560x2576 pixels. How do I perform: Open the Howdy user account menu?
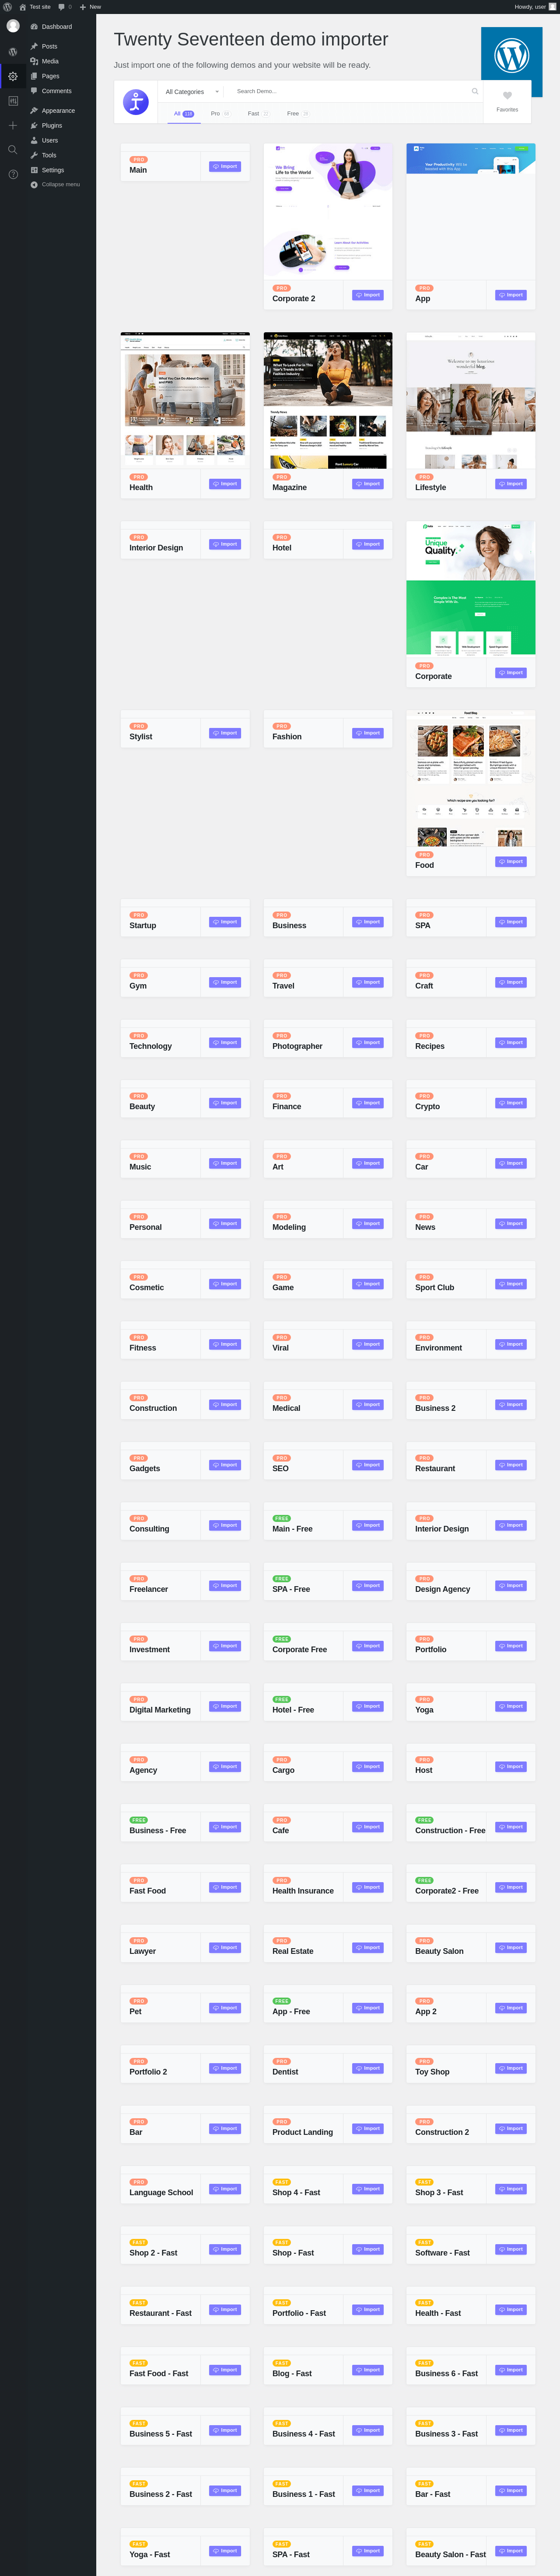tap(535, 6)
